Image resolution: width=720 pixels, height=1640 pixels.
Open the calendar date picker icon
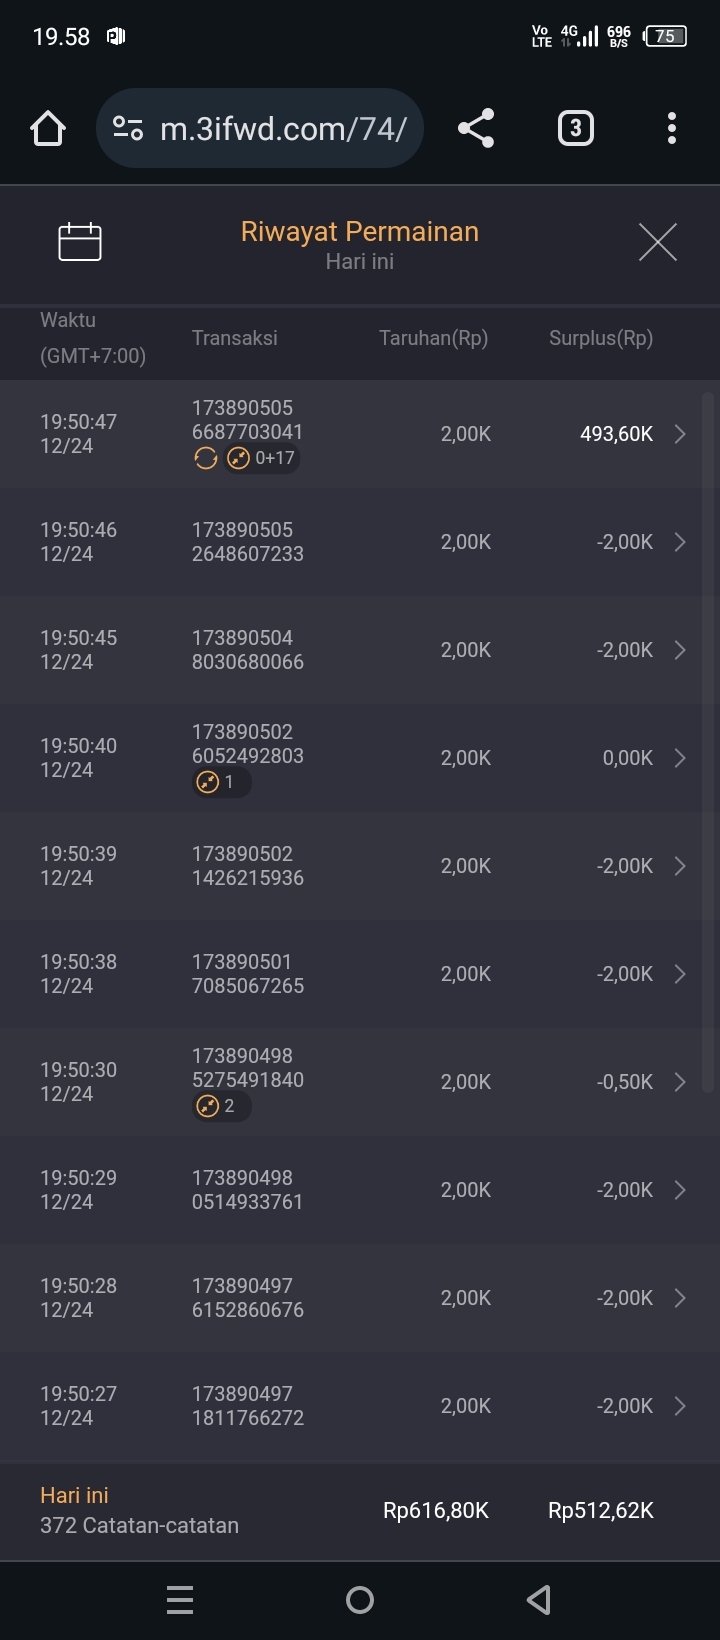coord(80,242)
